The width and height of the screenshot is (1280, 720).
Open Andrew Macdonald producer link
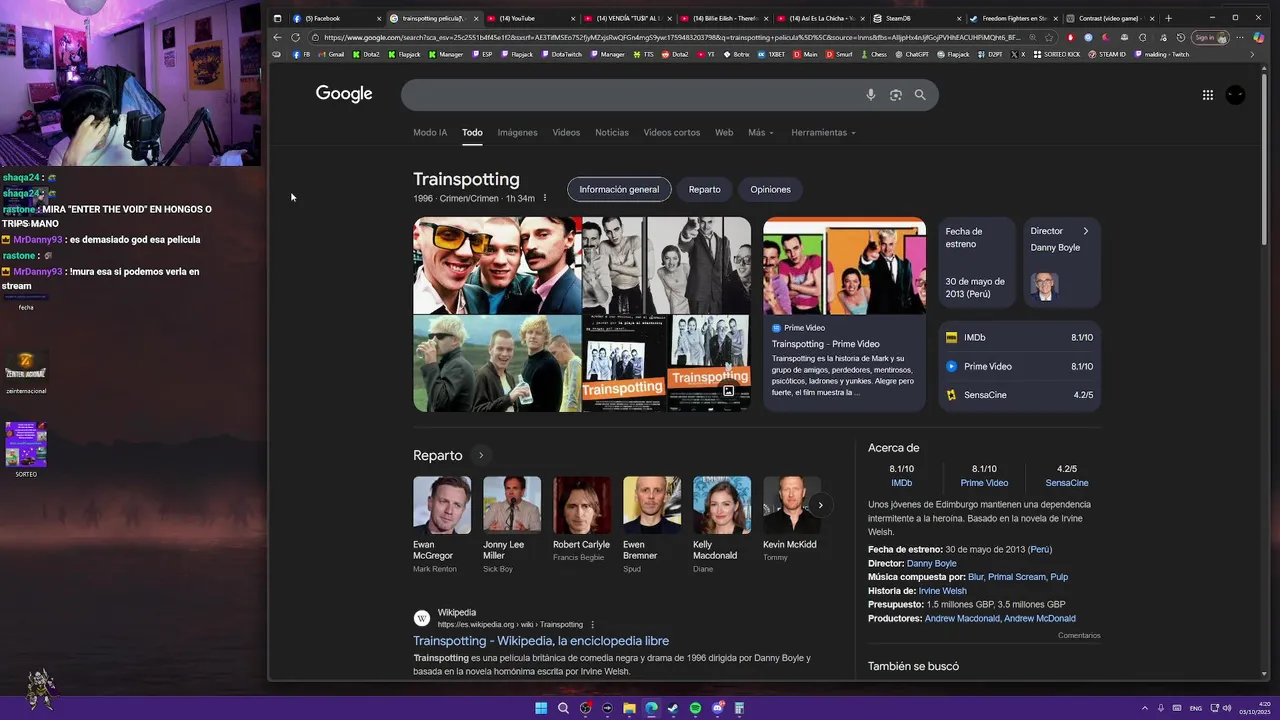coord(961,619)
